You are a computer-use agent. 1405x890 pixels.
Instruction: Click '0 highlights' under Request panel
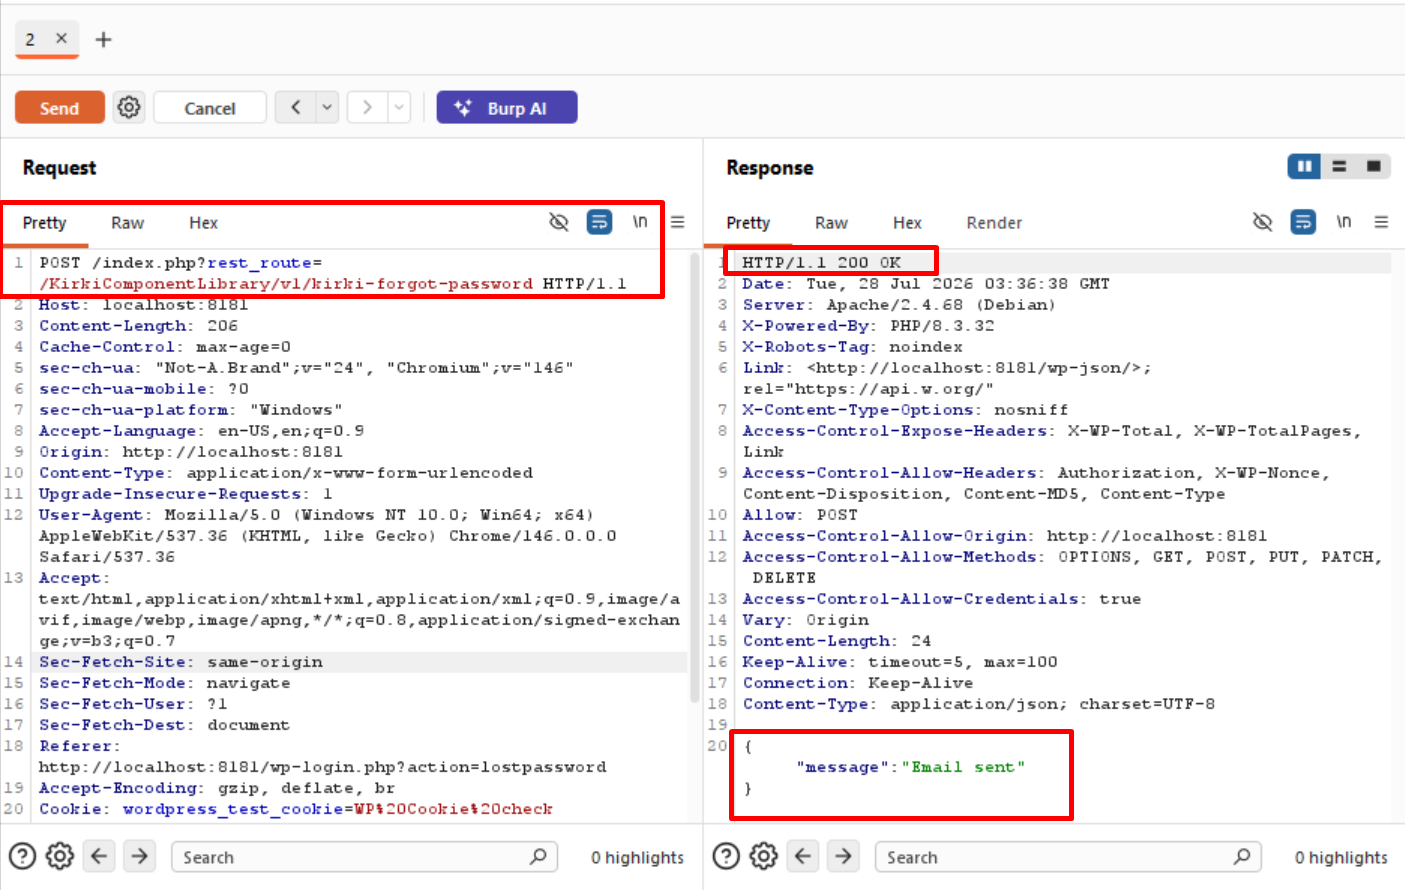click(637, 857)
